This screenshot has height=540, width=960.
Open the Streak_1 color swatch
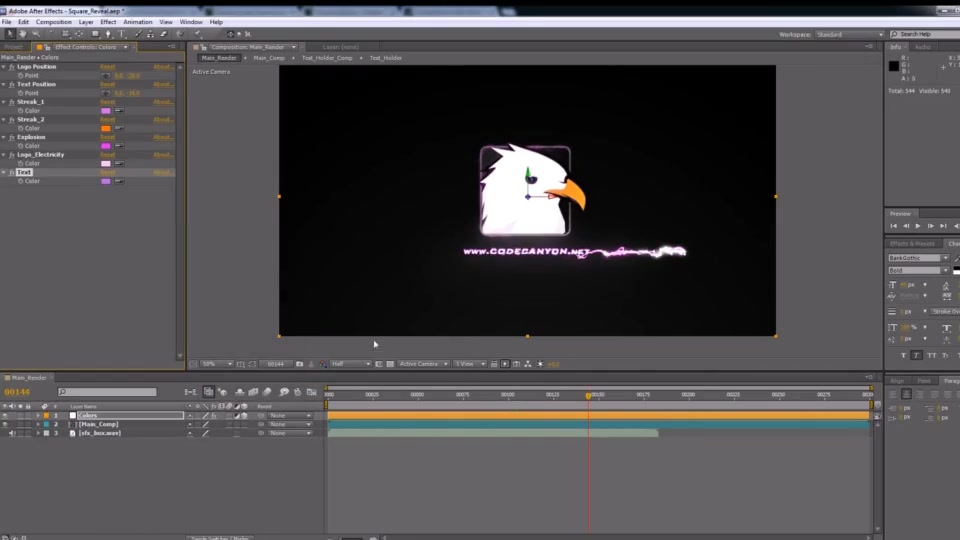pos(106,111)
